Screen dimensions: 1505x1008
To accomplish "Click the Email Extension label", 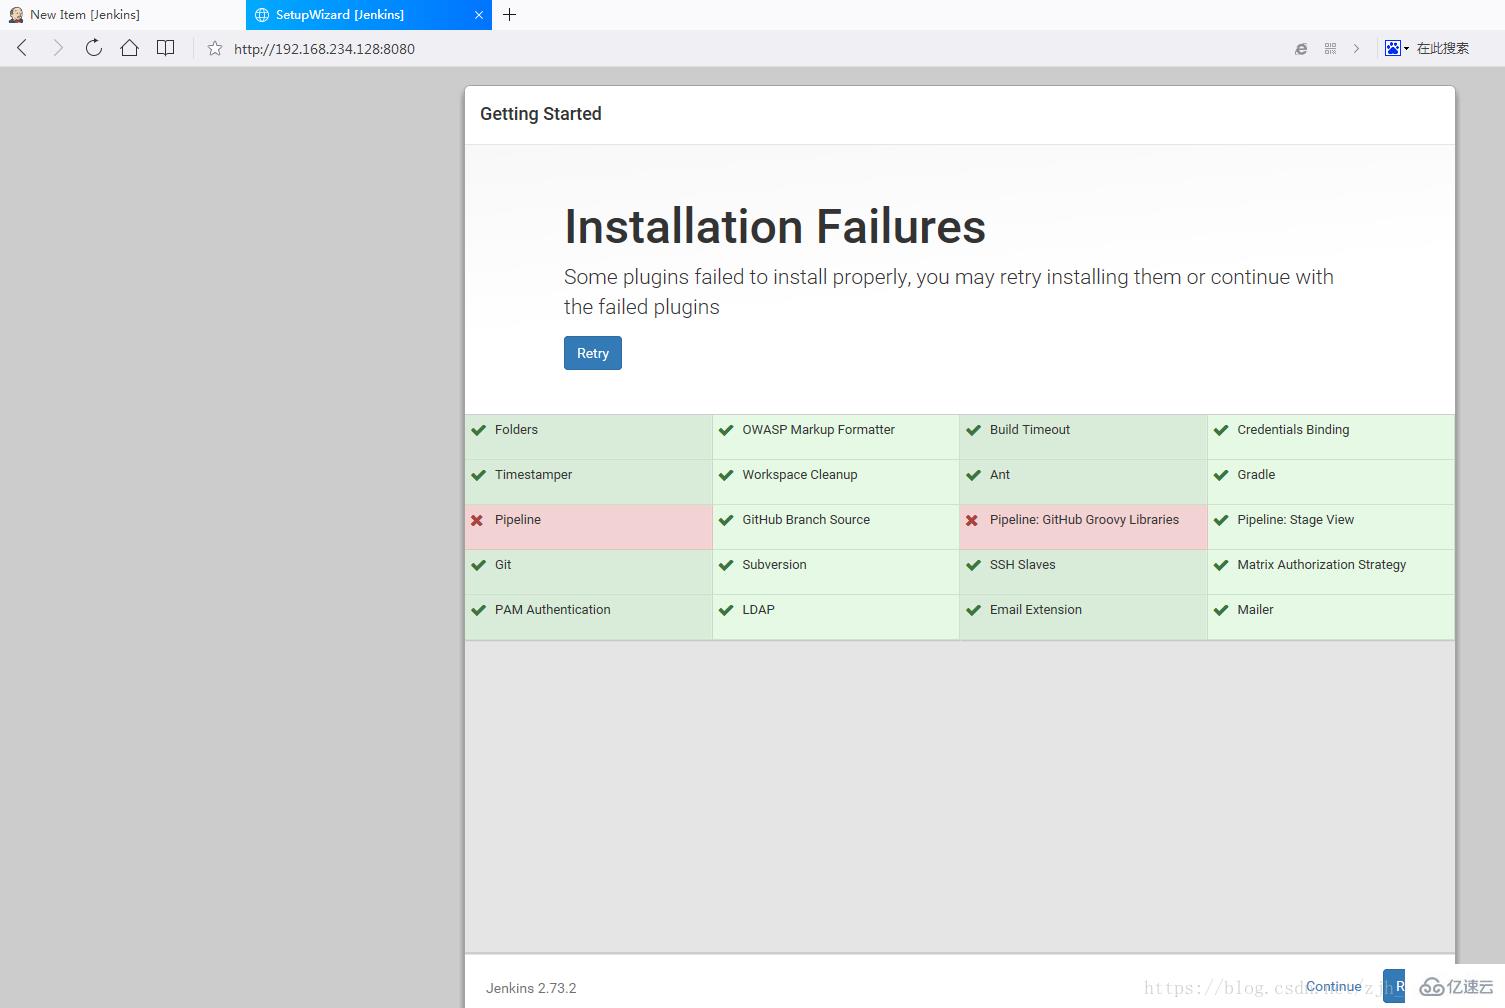I will click(x=1036, y=610).
